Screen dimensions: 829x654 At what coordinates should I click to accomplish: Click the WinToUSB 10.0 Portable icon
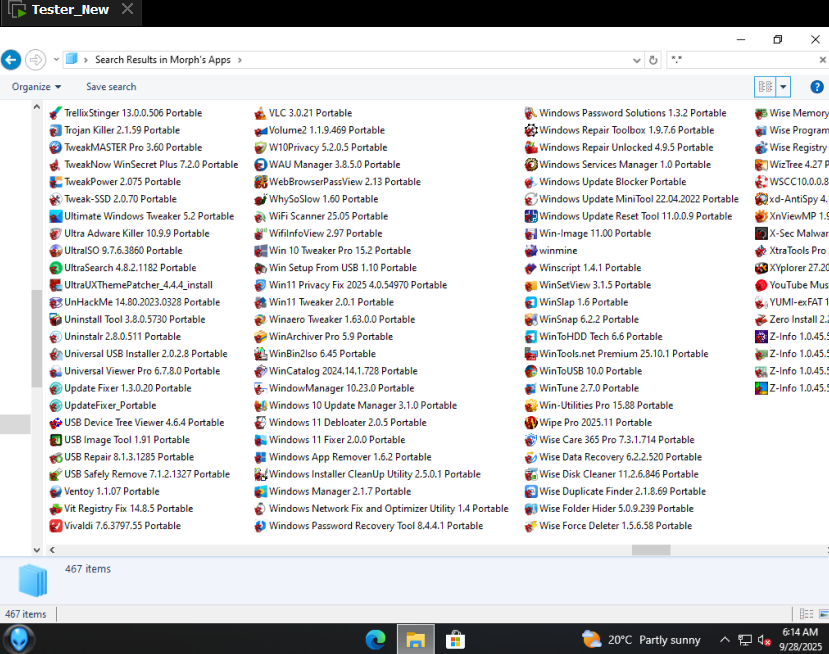click(530, 371)
